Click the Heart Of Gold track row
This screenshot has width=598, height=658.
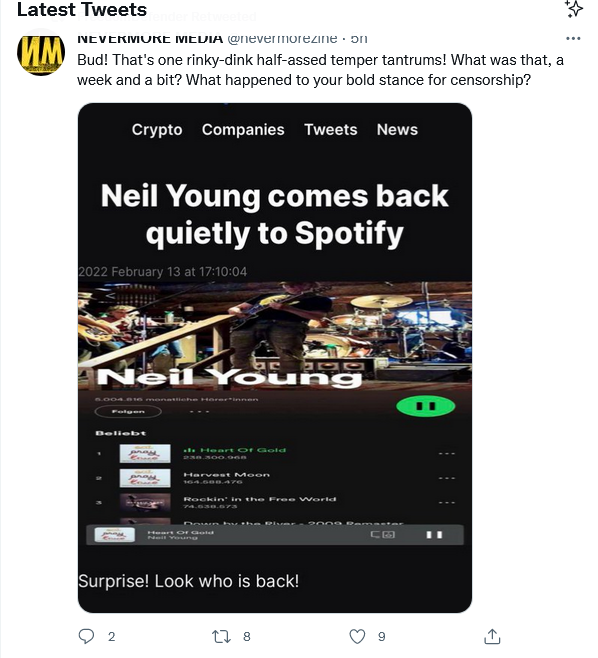click(x=275, y=453)
